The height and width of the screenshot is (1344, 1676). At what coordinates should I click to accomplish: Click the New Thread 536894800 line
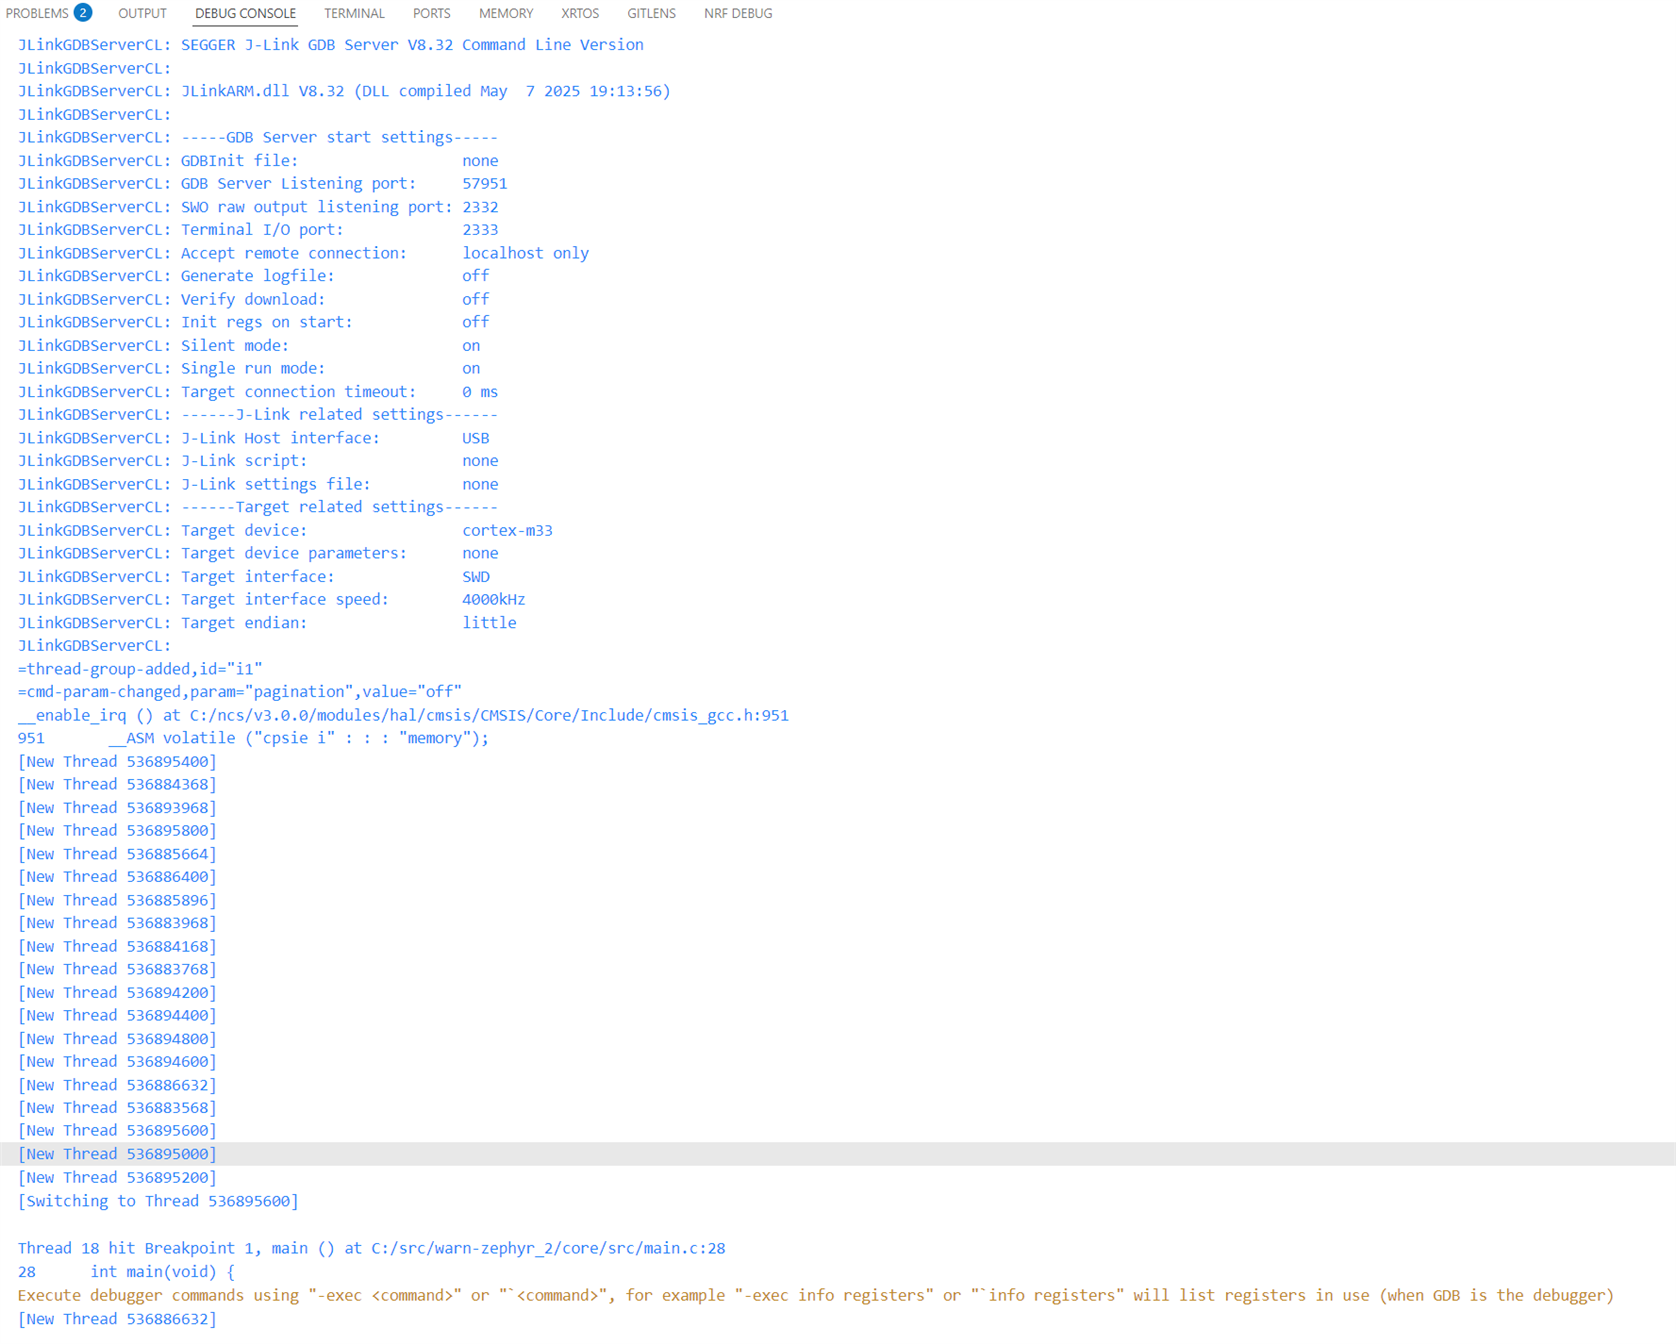117,1039
